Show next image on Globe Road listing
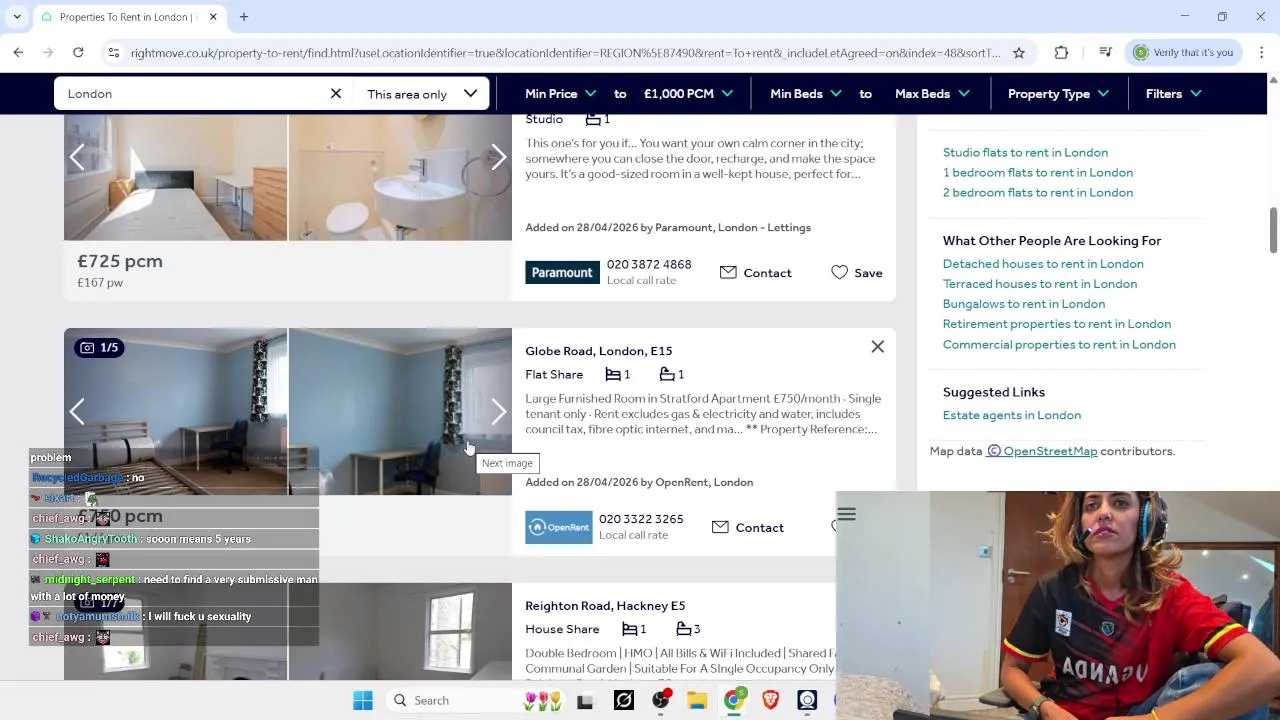 click(498, 412)
